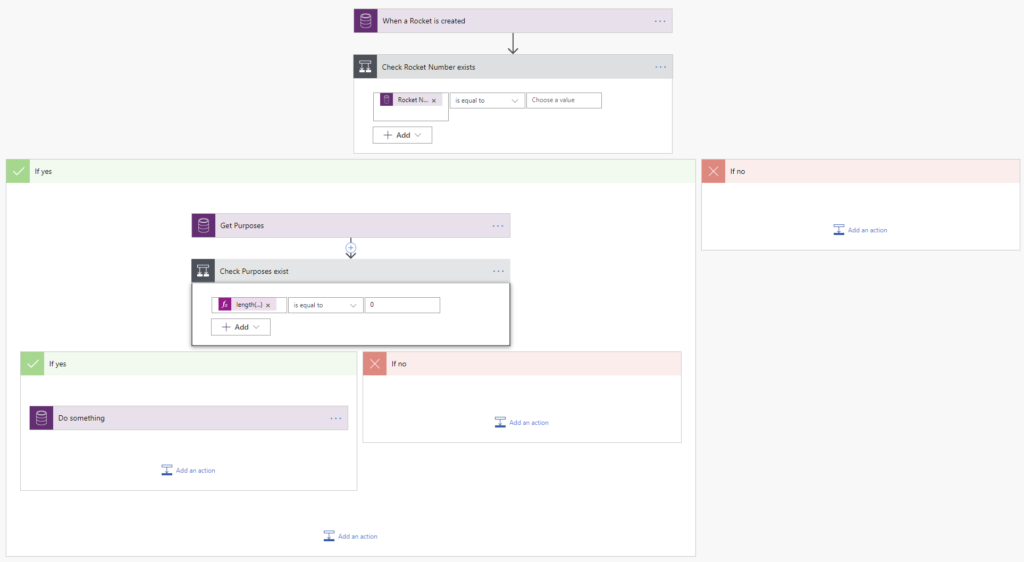Remove the length(...) expression token
The height and width of the screenshot is (562, 1024).
pyautogui.click(x=268, y=305)
